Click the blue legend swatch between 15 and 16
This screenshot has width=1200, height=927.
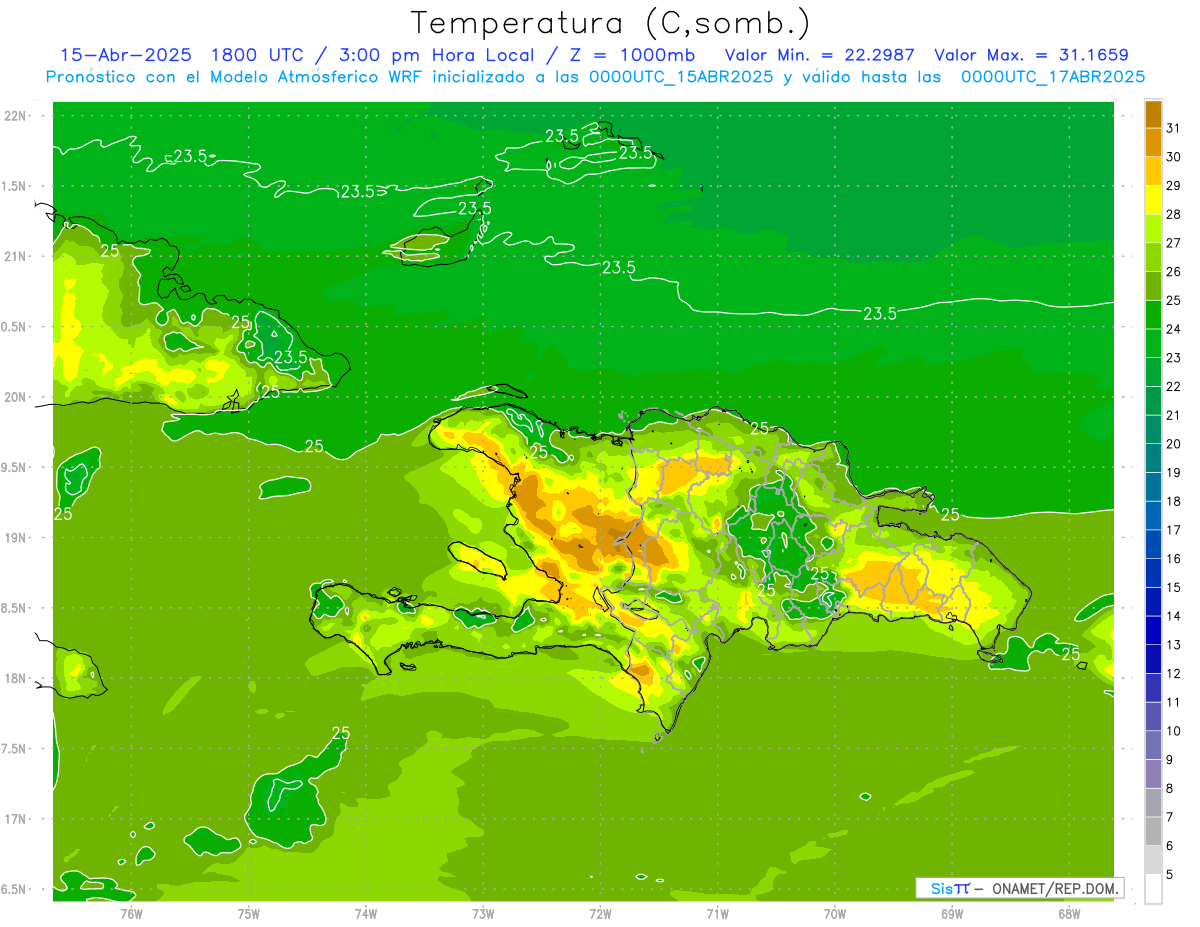(x=1153, y=573)
